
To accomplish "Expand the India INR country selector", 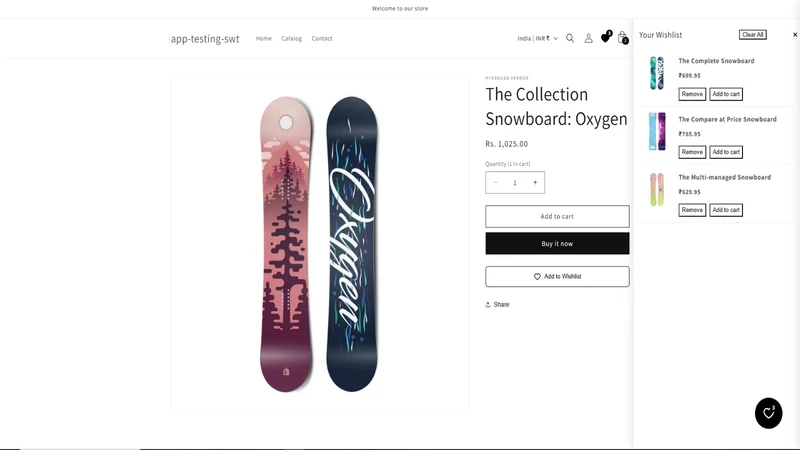I will point(538,38).
